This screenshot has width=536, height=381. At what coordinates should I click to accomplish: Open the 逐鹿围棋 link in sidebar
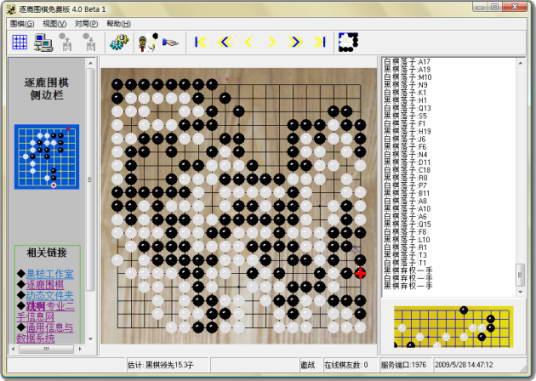[x=45, y=285]
